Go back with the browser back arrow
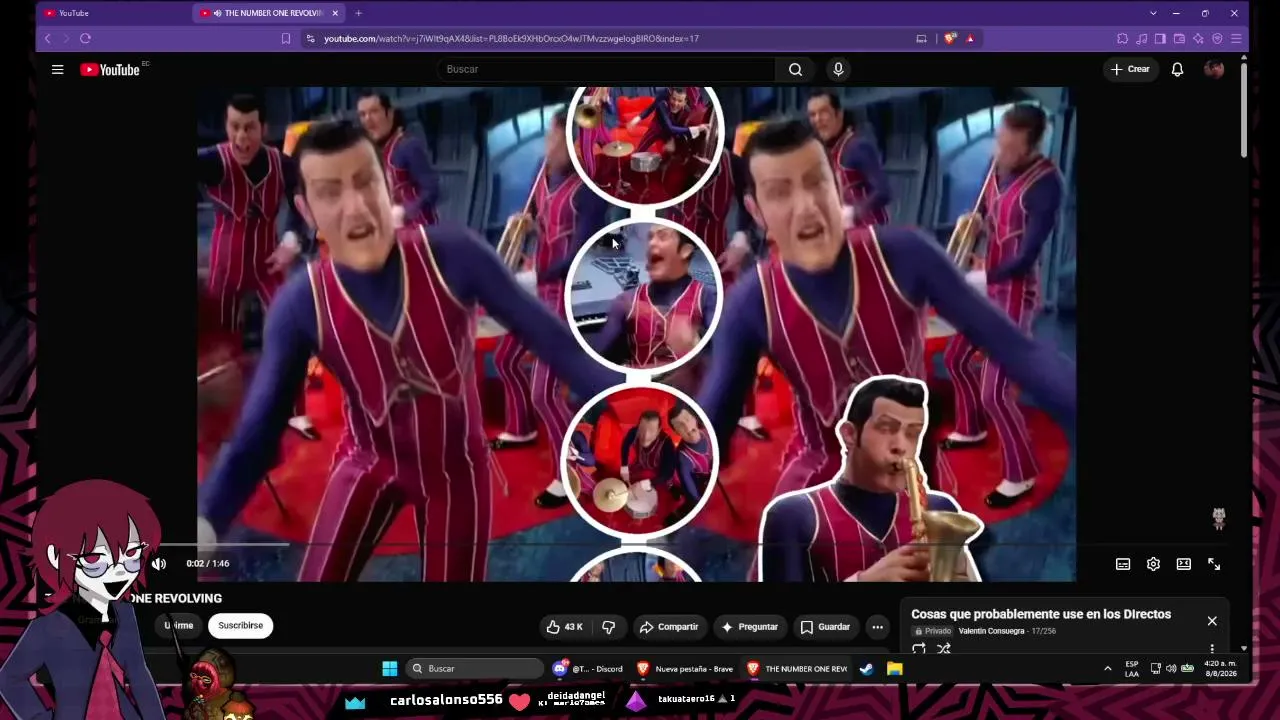This screenshot has height=720, width=1280. [47, 38]
